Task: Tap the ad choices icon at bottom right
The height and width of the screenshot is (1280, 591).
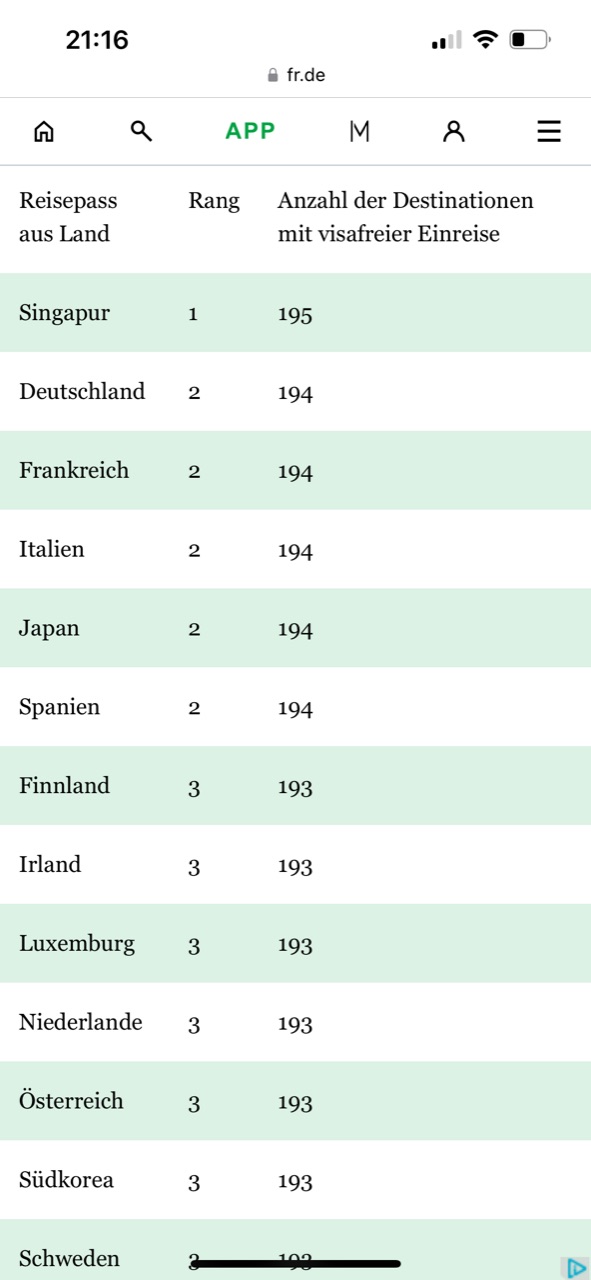Action: [575, 1267]
